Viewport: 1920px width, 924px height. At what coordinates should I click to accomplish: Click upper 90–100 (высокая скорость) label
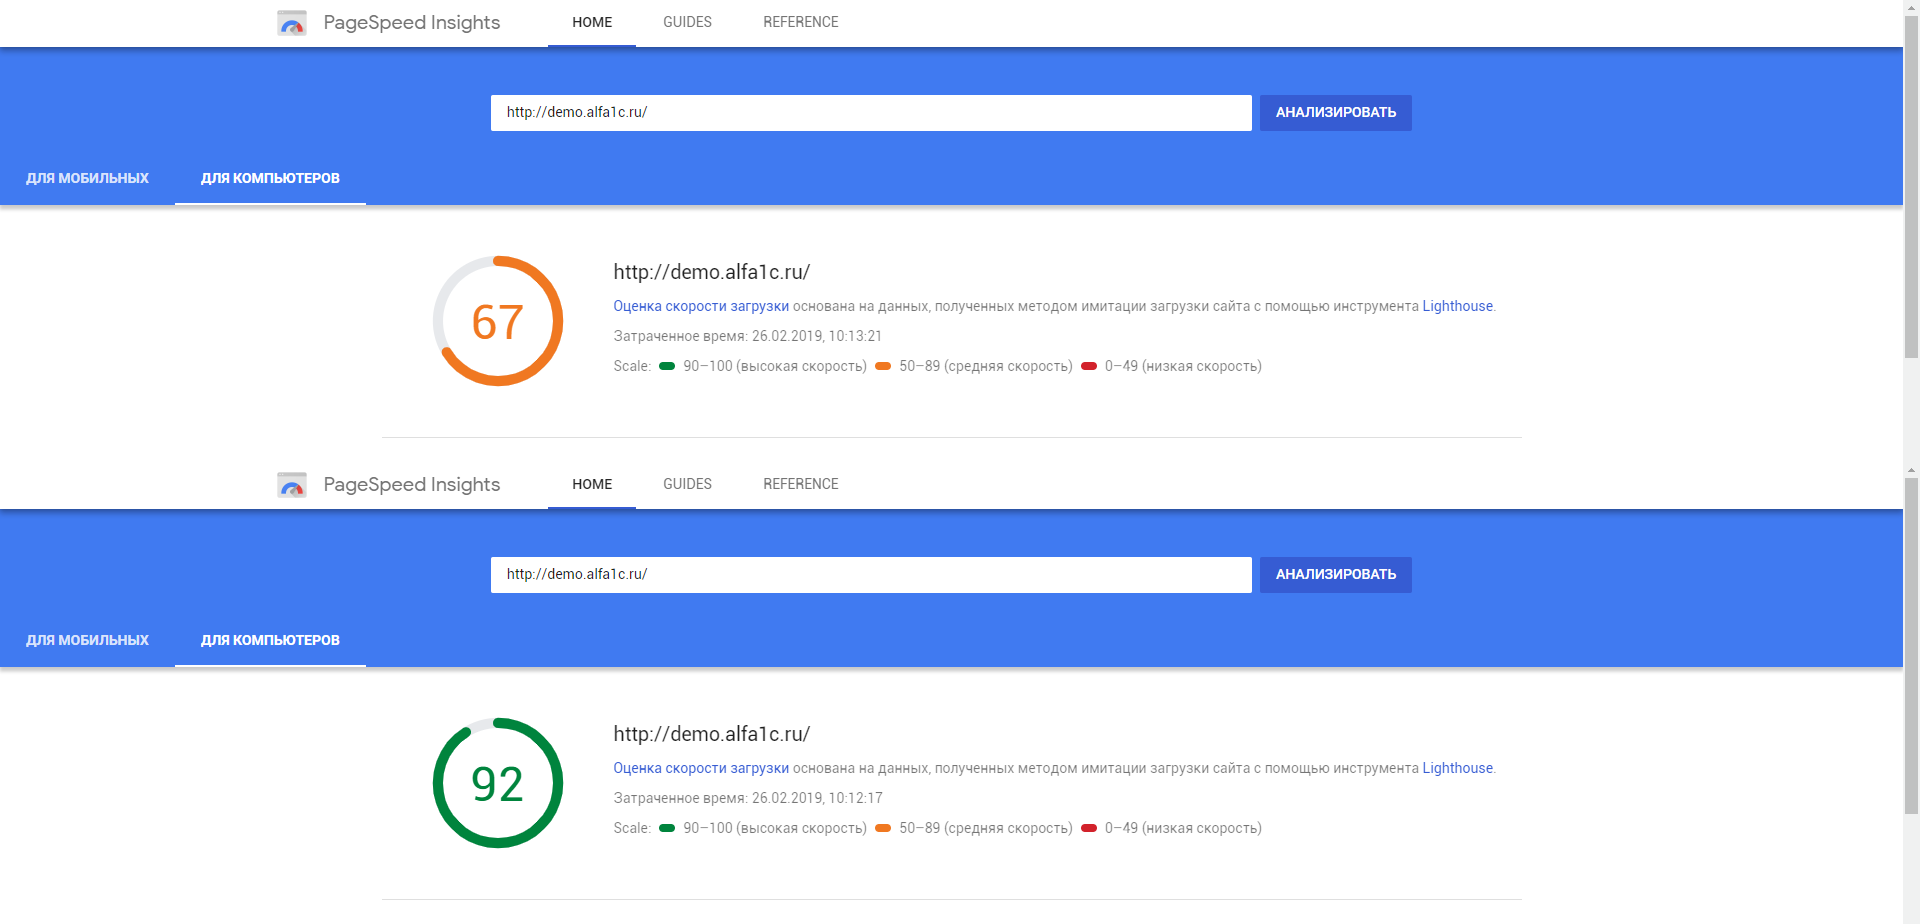click(775, 366)
